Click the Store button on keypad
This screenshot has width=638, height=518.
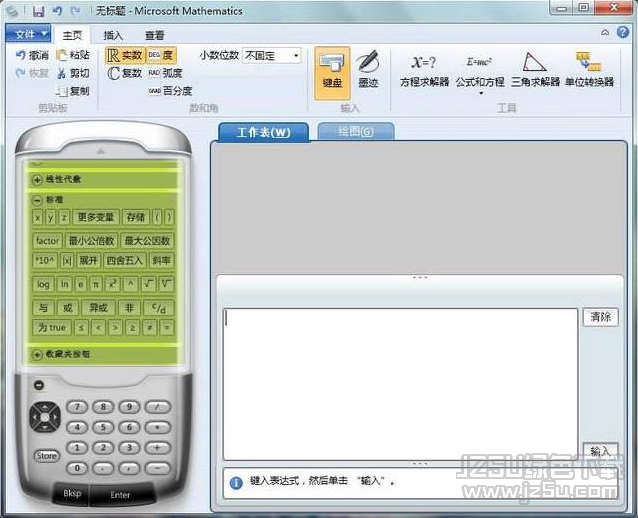[46, 456]
